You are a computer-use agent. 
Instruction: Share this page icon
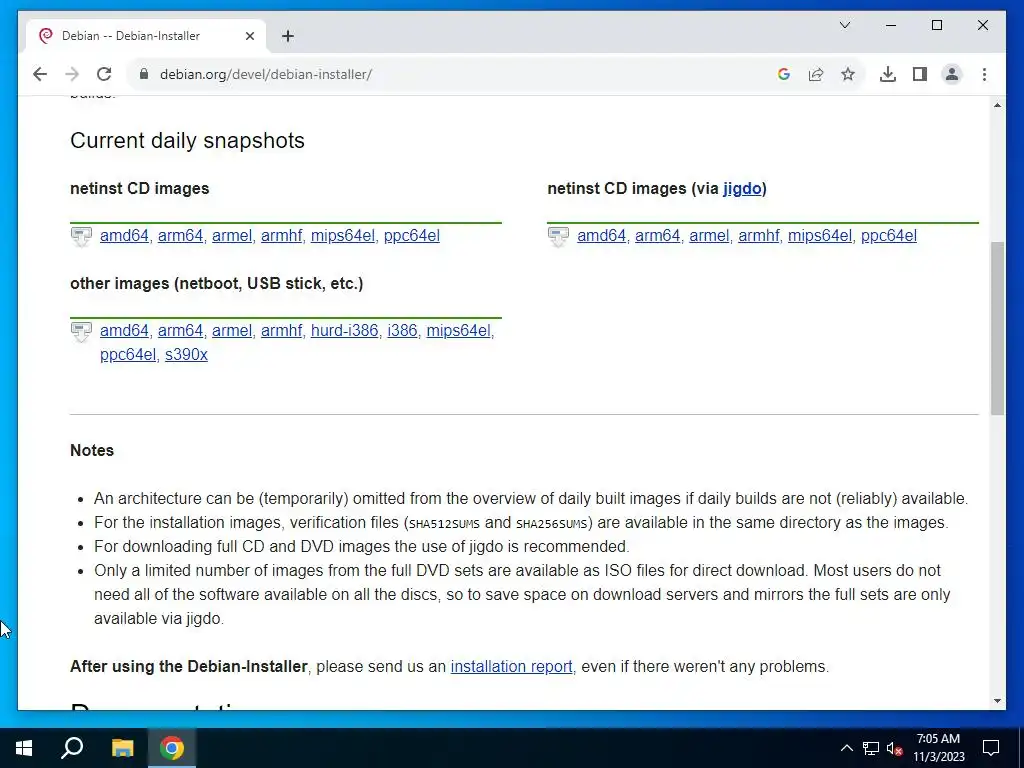click(816, 74)
